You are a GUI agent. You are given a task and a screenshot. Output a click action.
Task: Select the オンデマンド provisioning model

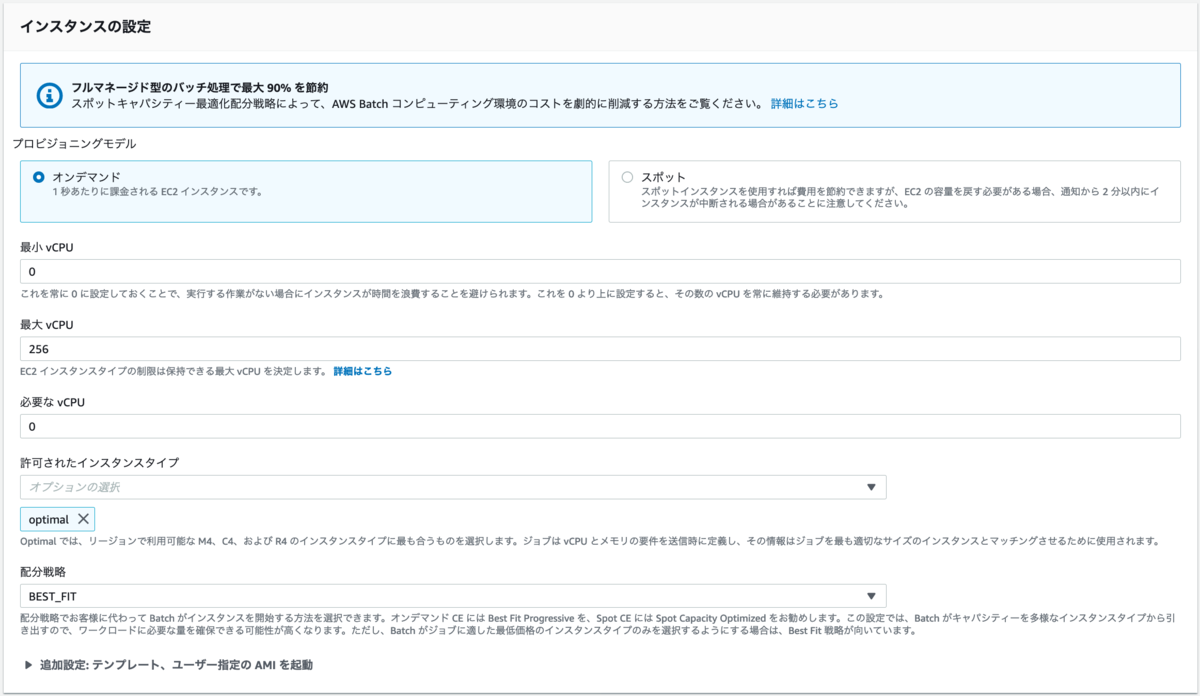[39, 177]
